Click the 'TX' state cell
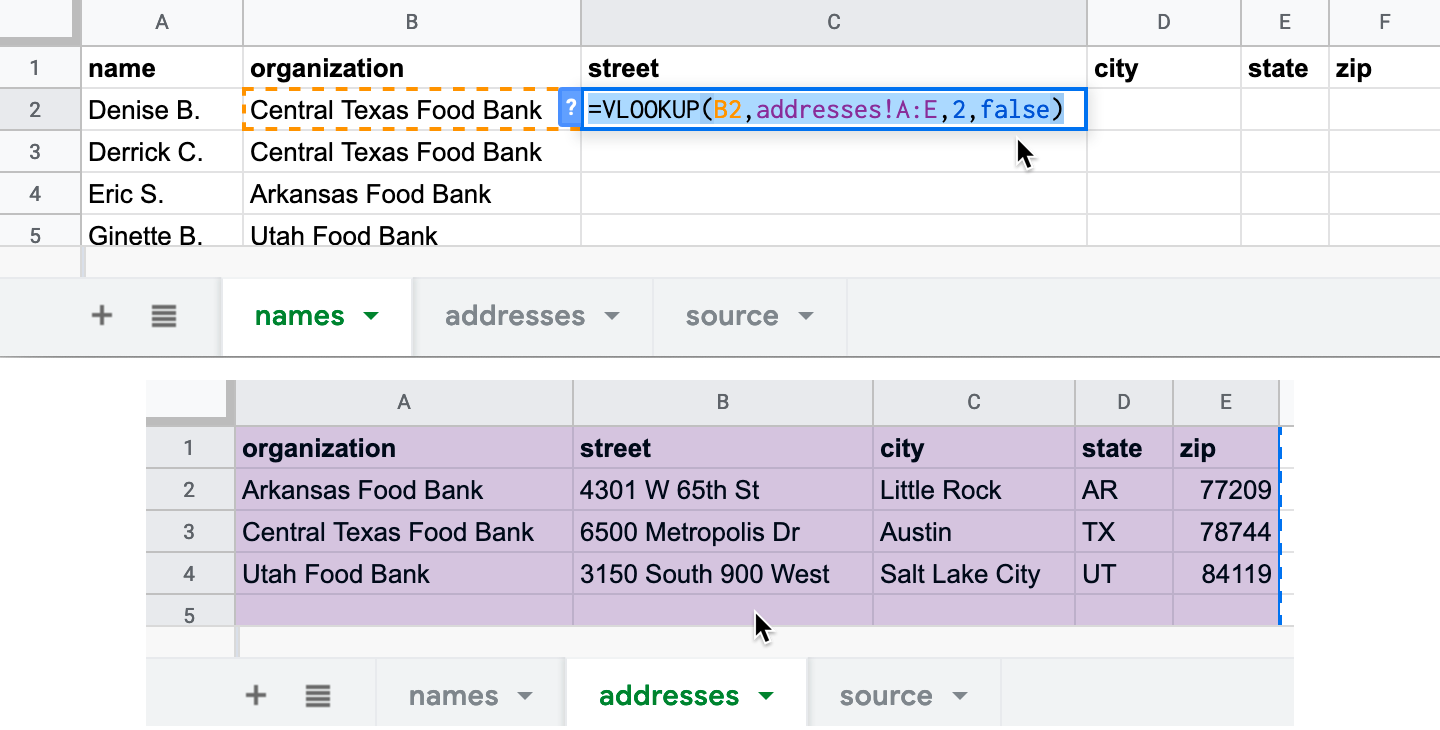Viewport: 1440px width, 730px height. (1124, 532)
